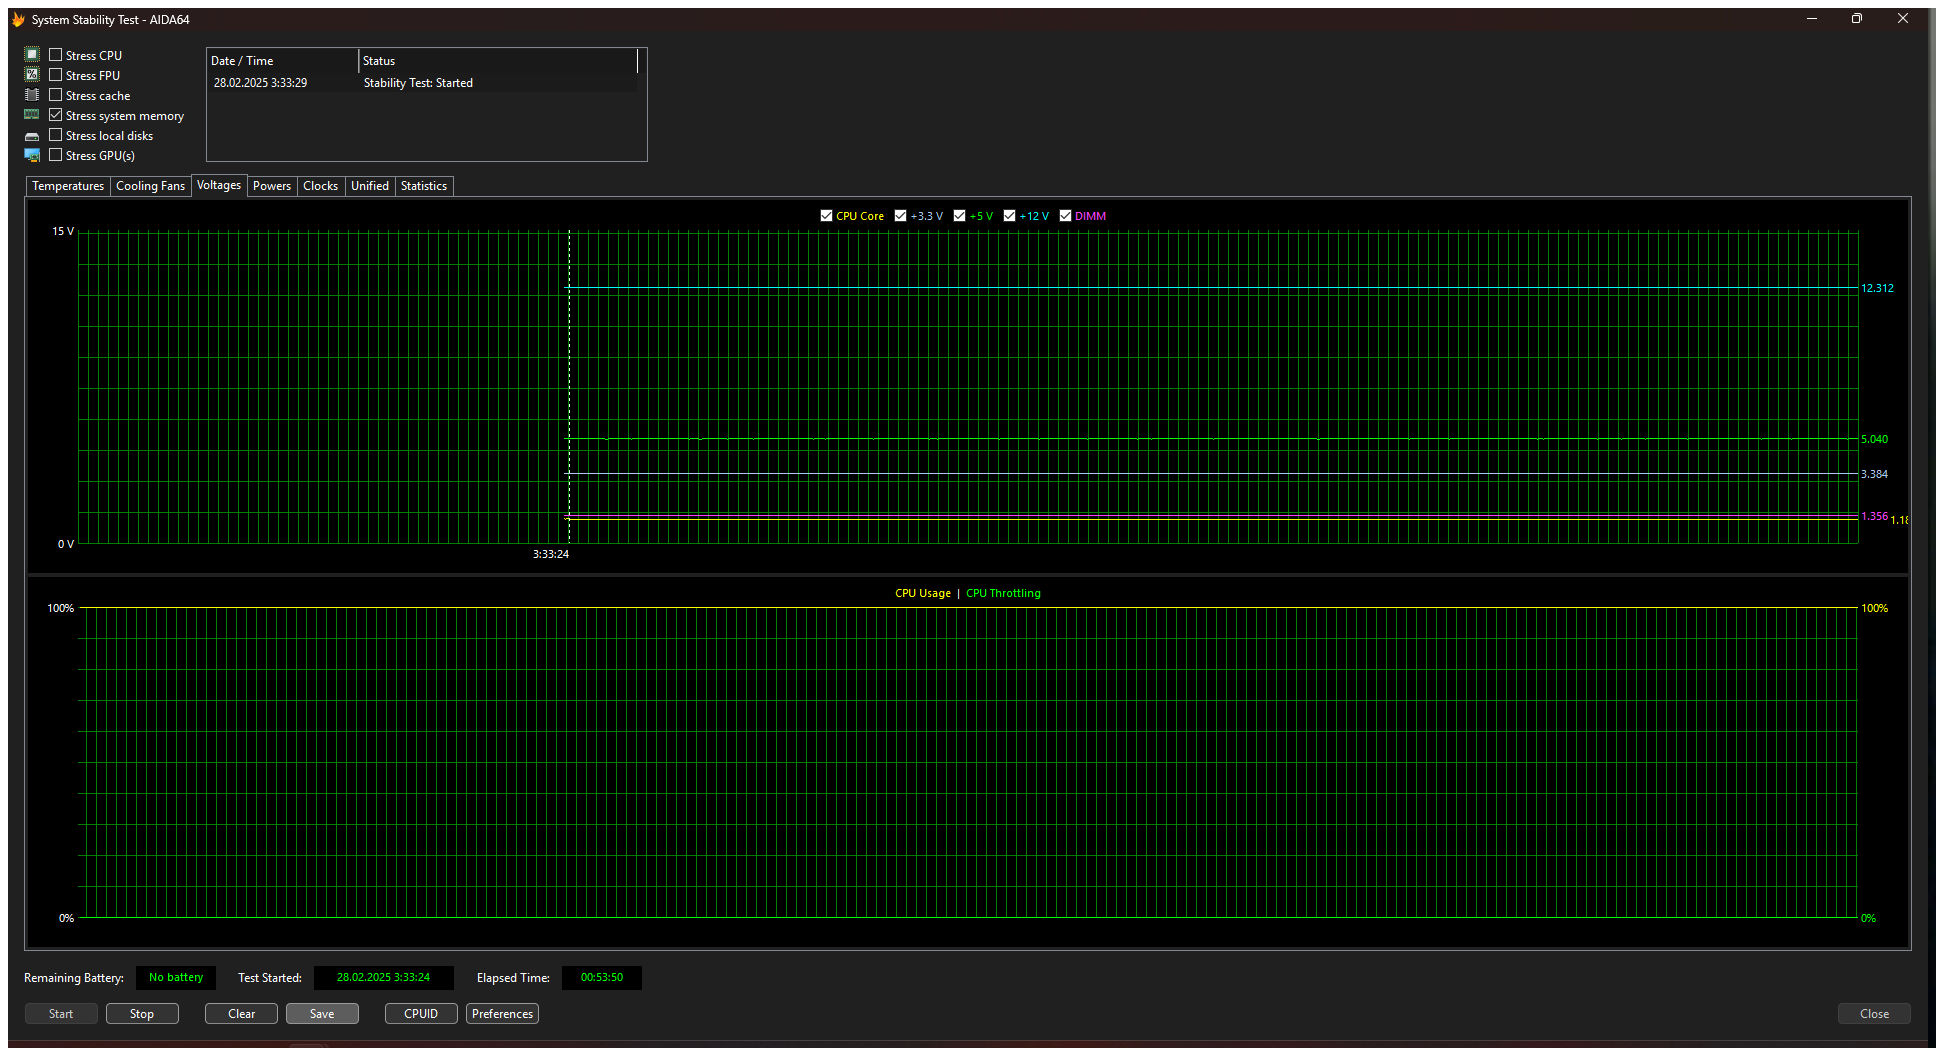1936x1048 pixels.
Task: Enable the Stress GPU(s) checkbox
Action: point(56,155)
